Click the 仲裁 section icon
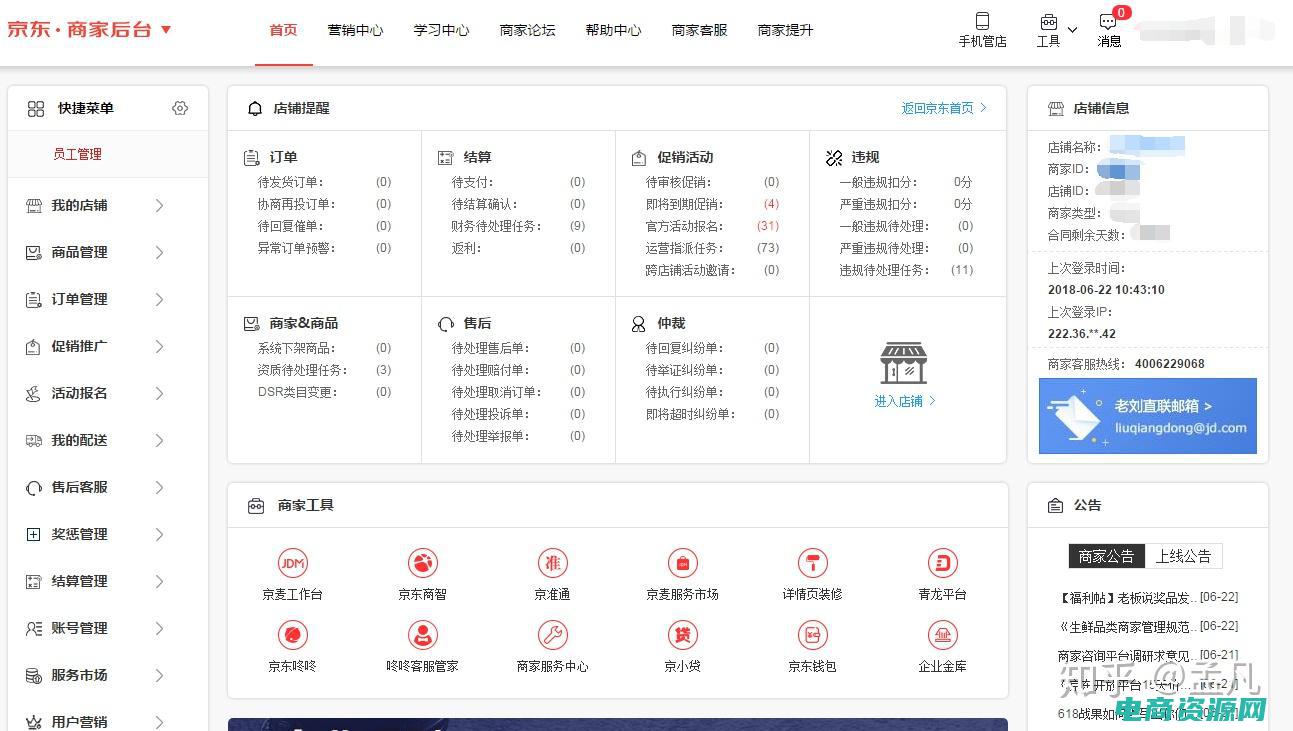1293x731 pixels. click(x=639, y=324)
